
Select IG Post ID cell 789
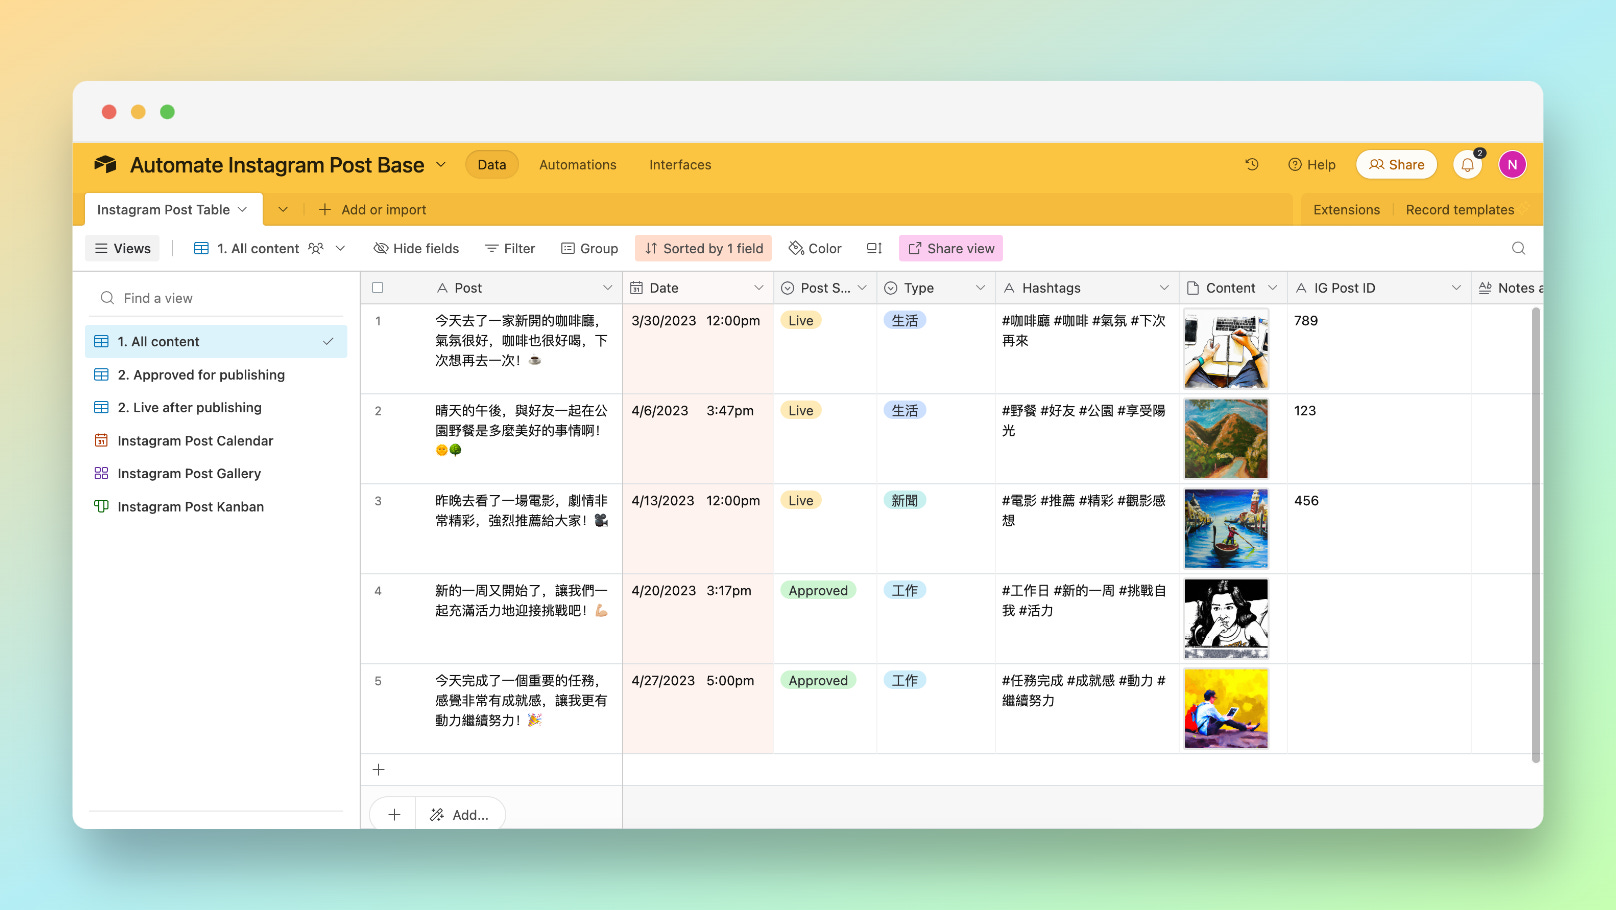pos(1378,348)
